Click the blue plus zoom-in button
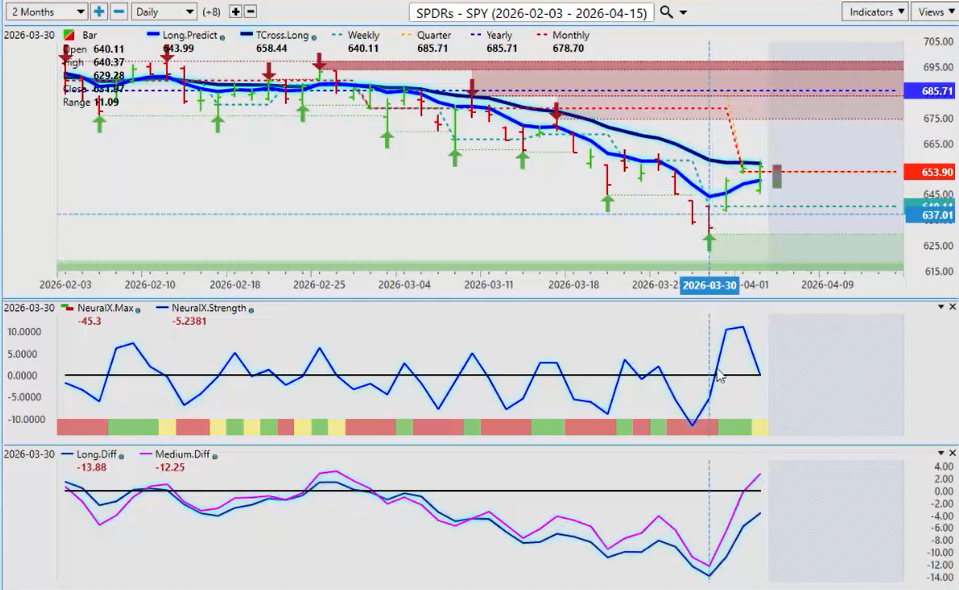This screenshot has height=590, width=959. click(99, 12)
